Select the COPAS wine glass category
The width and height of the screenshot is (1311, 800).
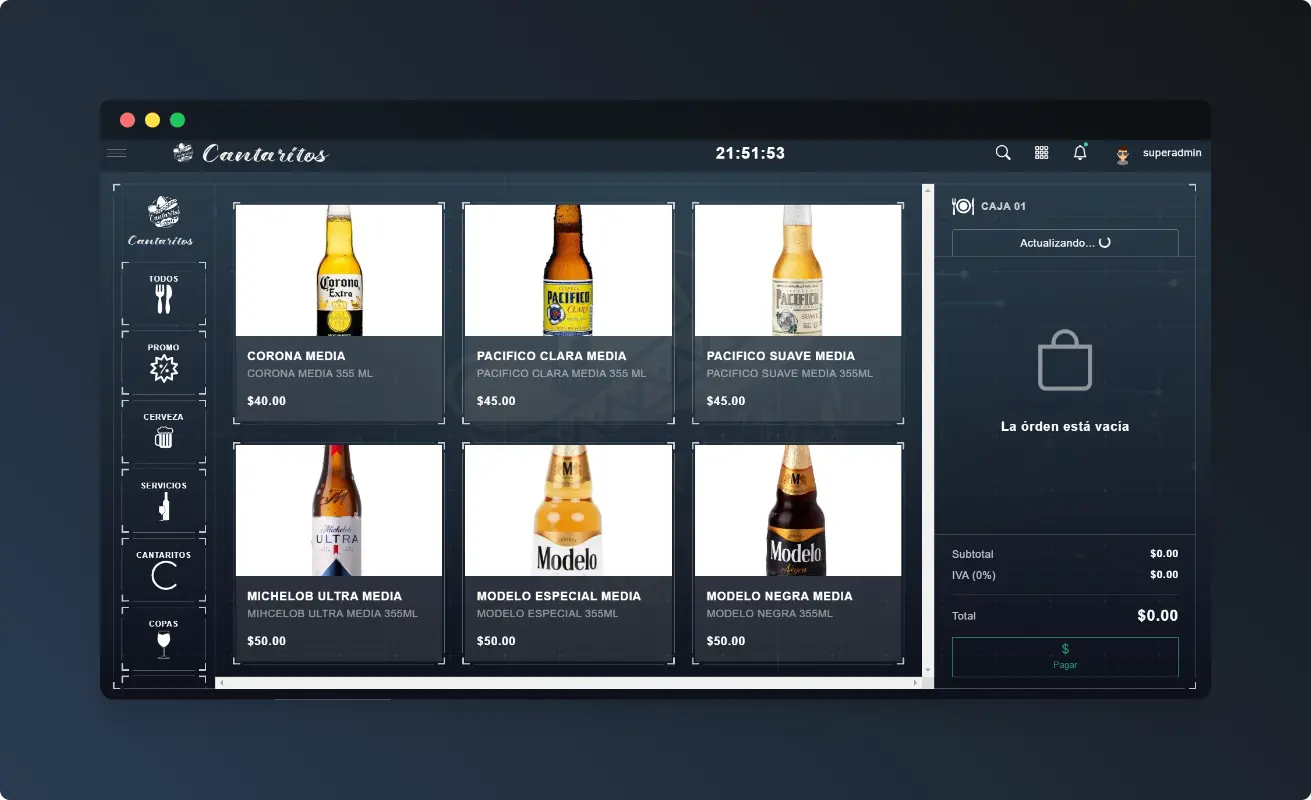click(x=164, y=640)
